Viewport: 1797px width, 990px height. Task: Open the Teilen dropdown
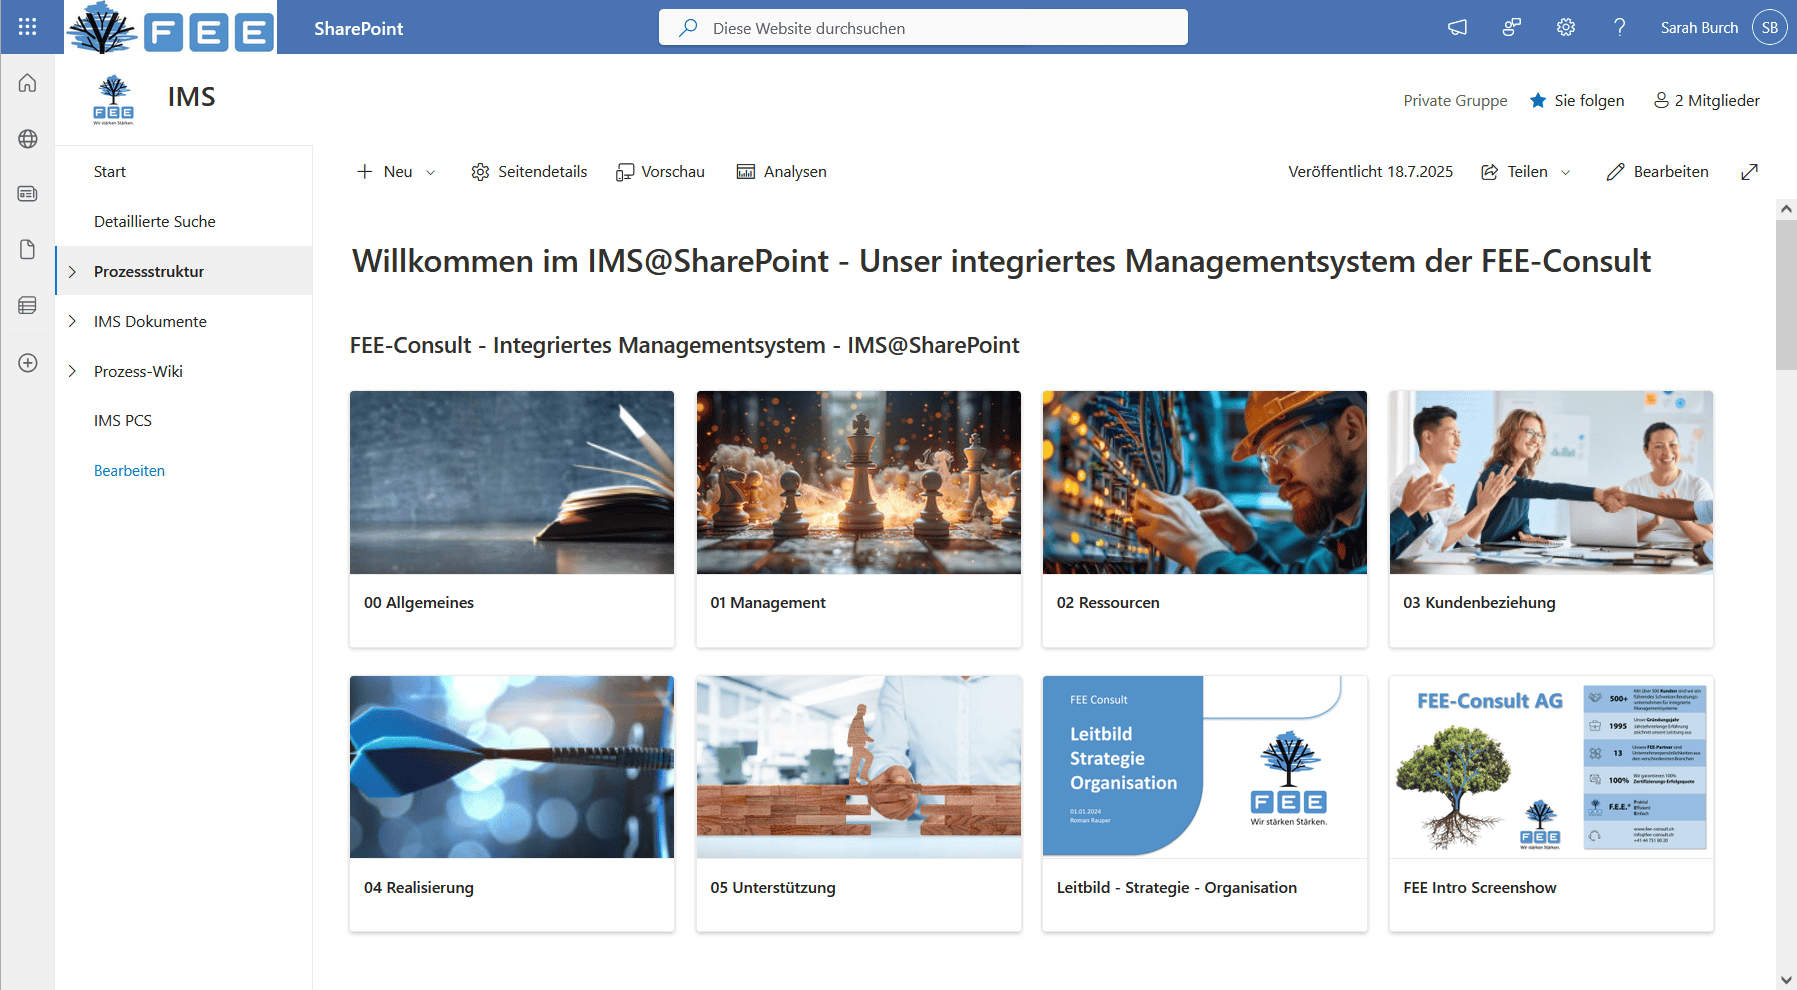[x=1526, y=172]
